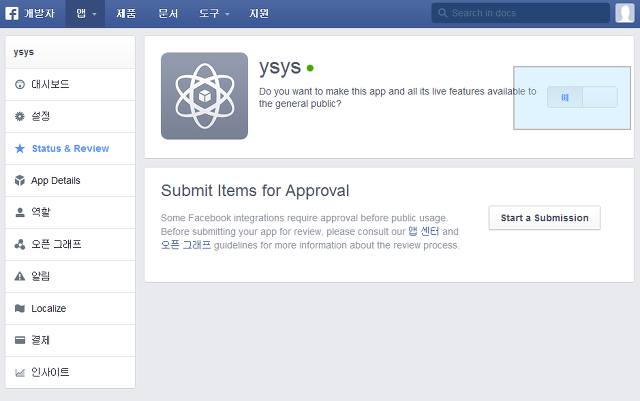Open 설정 in the sidebar
Image resolution: width=640 pixels, height=401 pixels.
pos(70,116)
